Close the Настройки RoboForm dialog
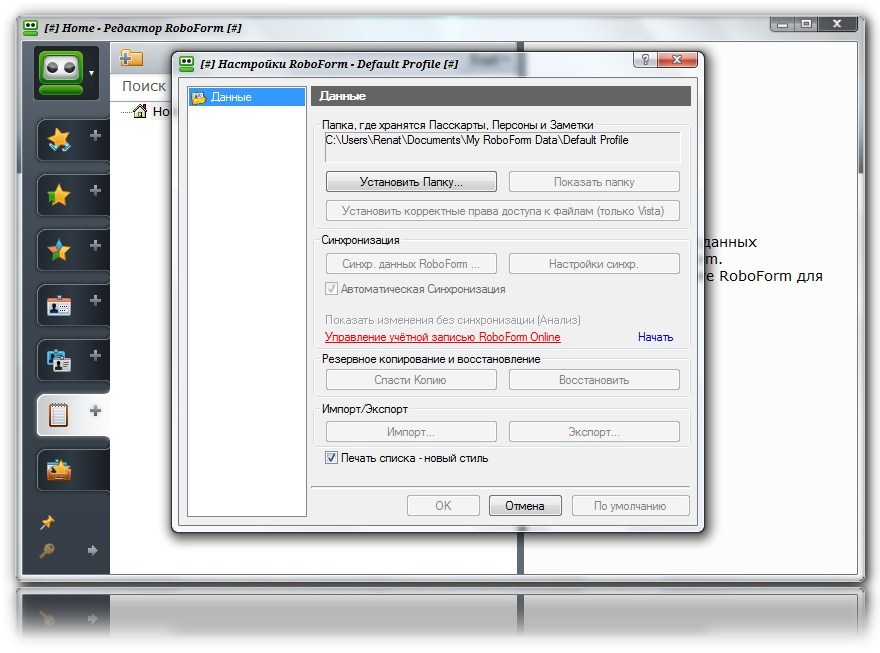Viewport: 880px width, 653px height. click(x=677, y=59)
